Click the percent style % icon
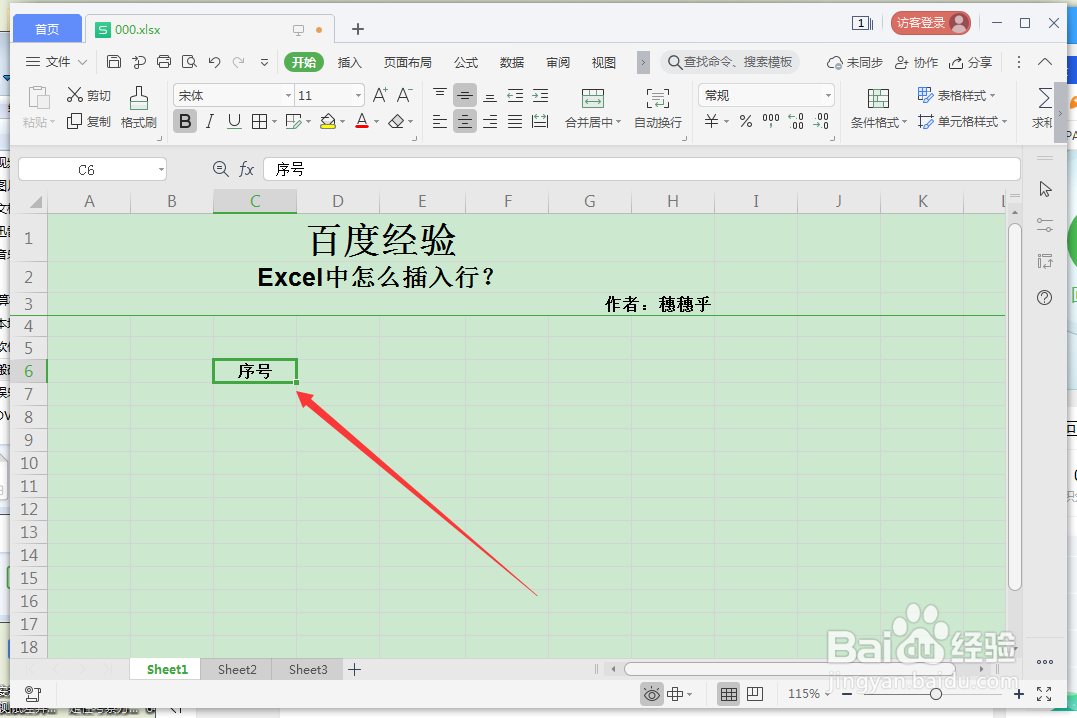The image size is (1077, 718). click(745, 120)
